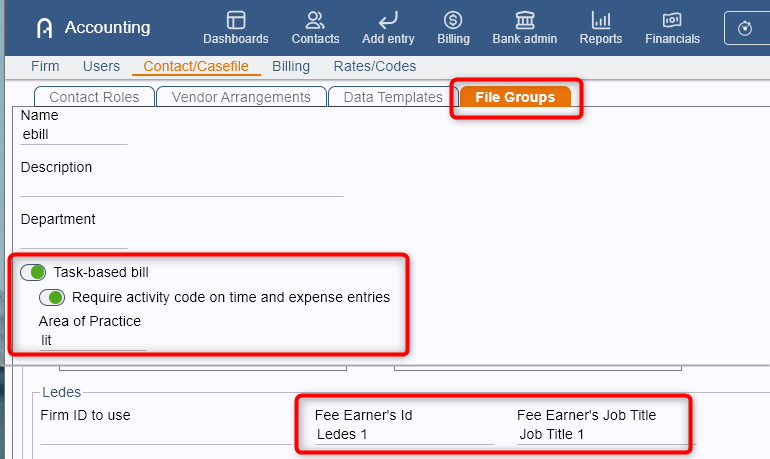The image size is (770, 459).
Task: Open the Billing submenu item
Action: [x=291, y=66]
